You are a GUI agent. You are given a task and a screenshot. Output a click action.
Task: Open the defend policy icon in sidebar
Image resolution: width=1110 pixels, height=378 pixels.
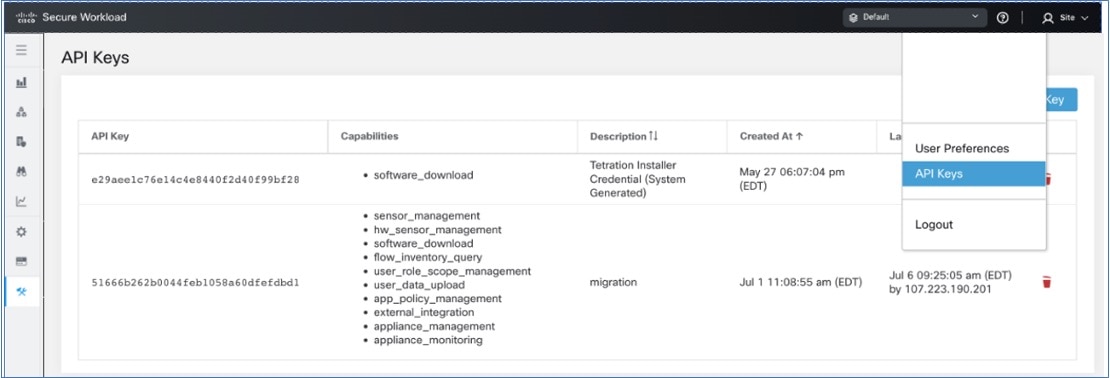pyautogui.click(x=21, y=142)
